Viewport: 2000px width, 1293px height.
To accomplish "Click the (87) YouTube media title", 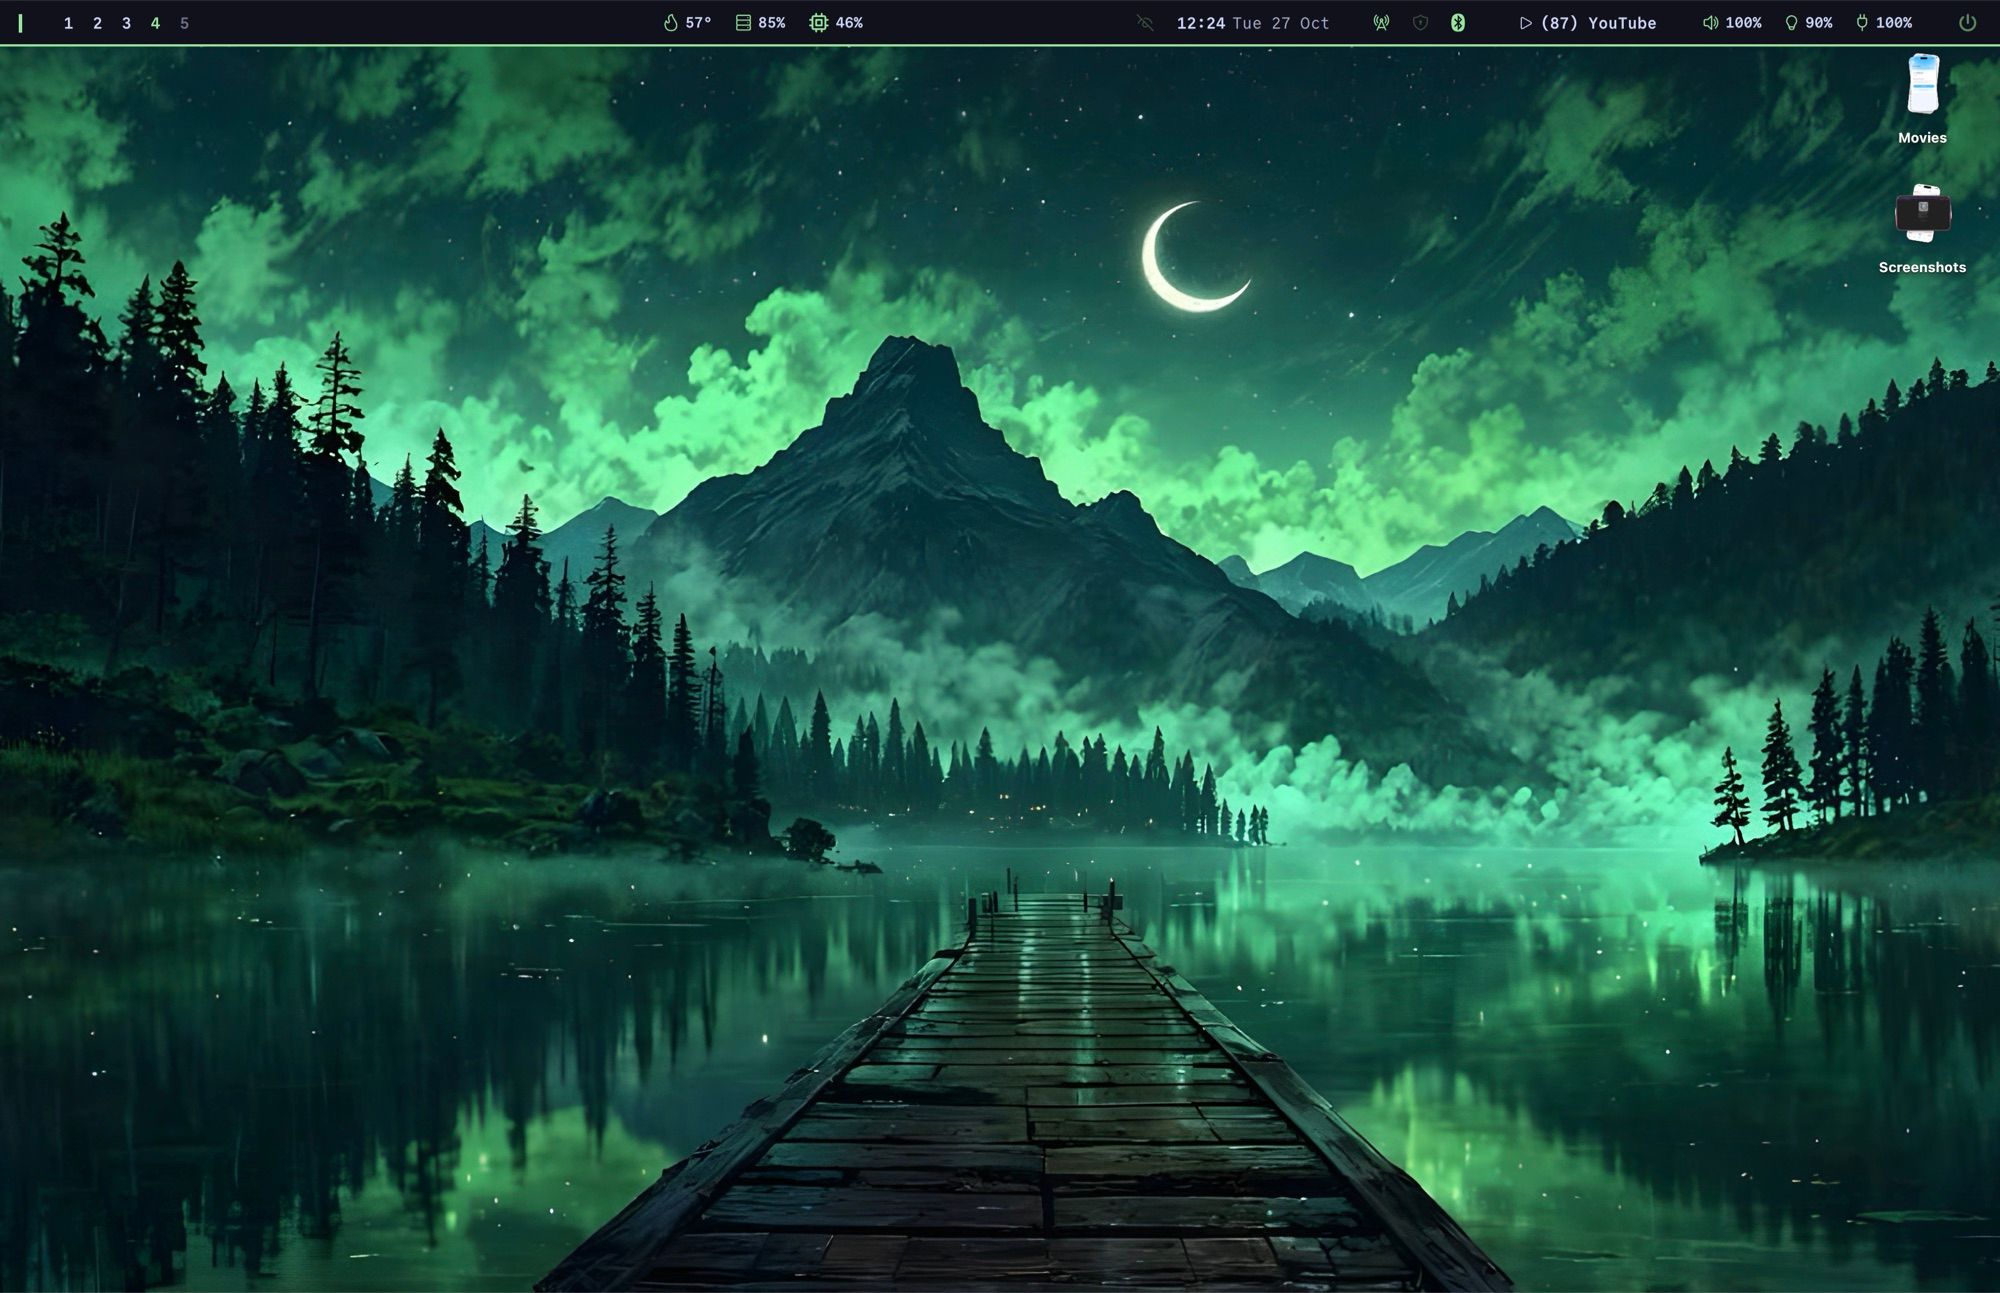I will pyautogui.click(x=1598, y=23).
